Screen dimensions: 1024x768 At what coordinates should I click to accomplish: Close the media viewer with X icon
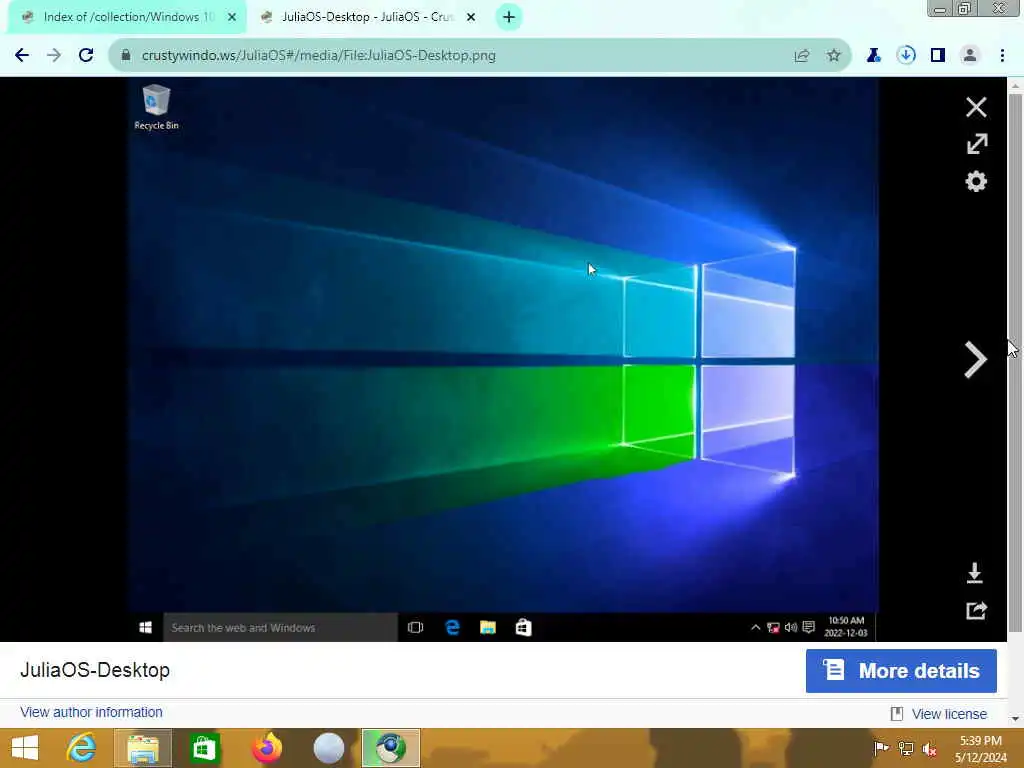[x=976, y=107]
